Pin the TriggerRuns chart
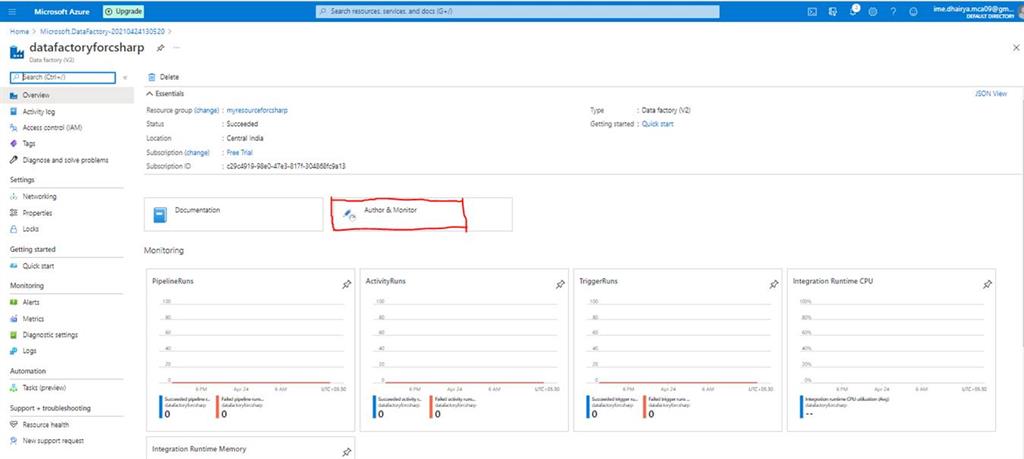This screenshot has height=459, width=1024. tap(773, 285)
